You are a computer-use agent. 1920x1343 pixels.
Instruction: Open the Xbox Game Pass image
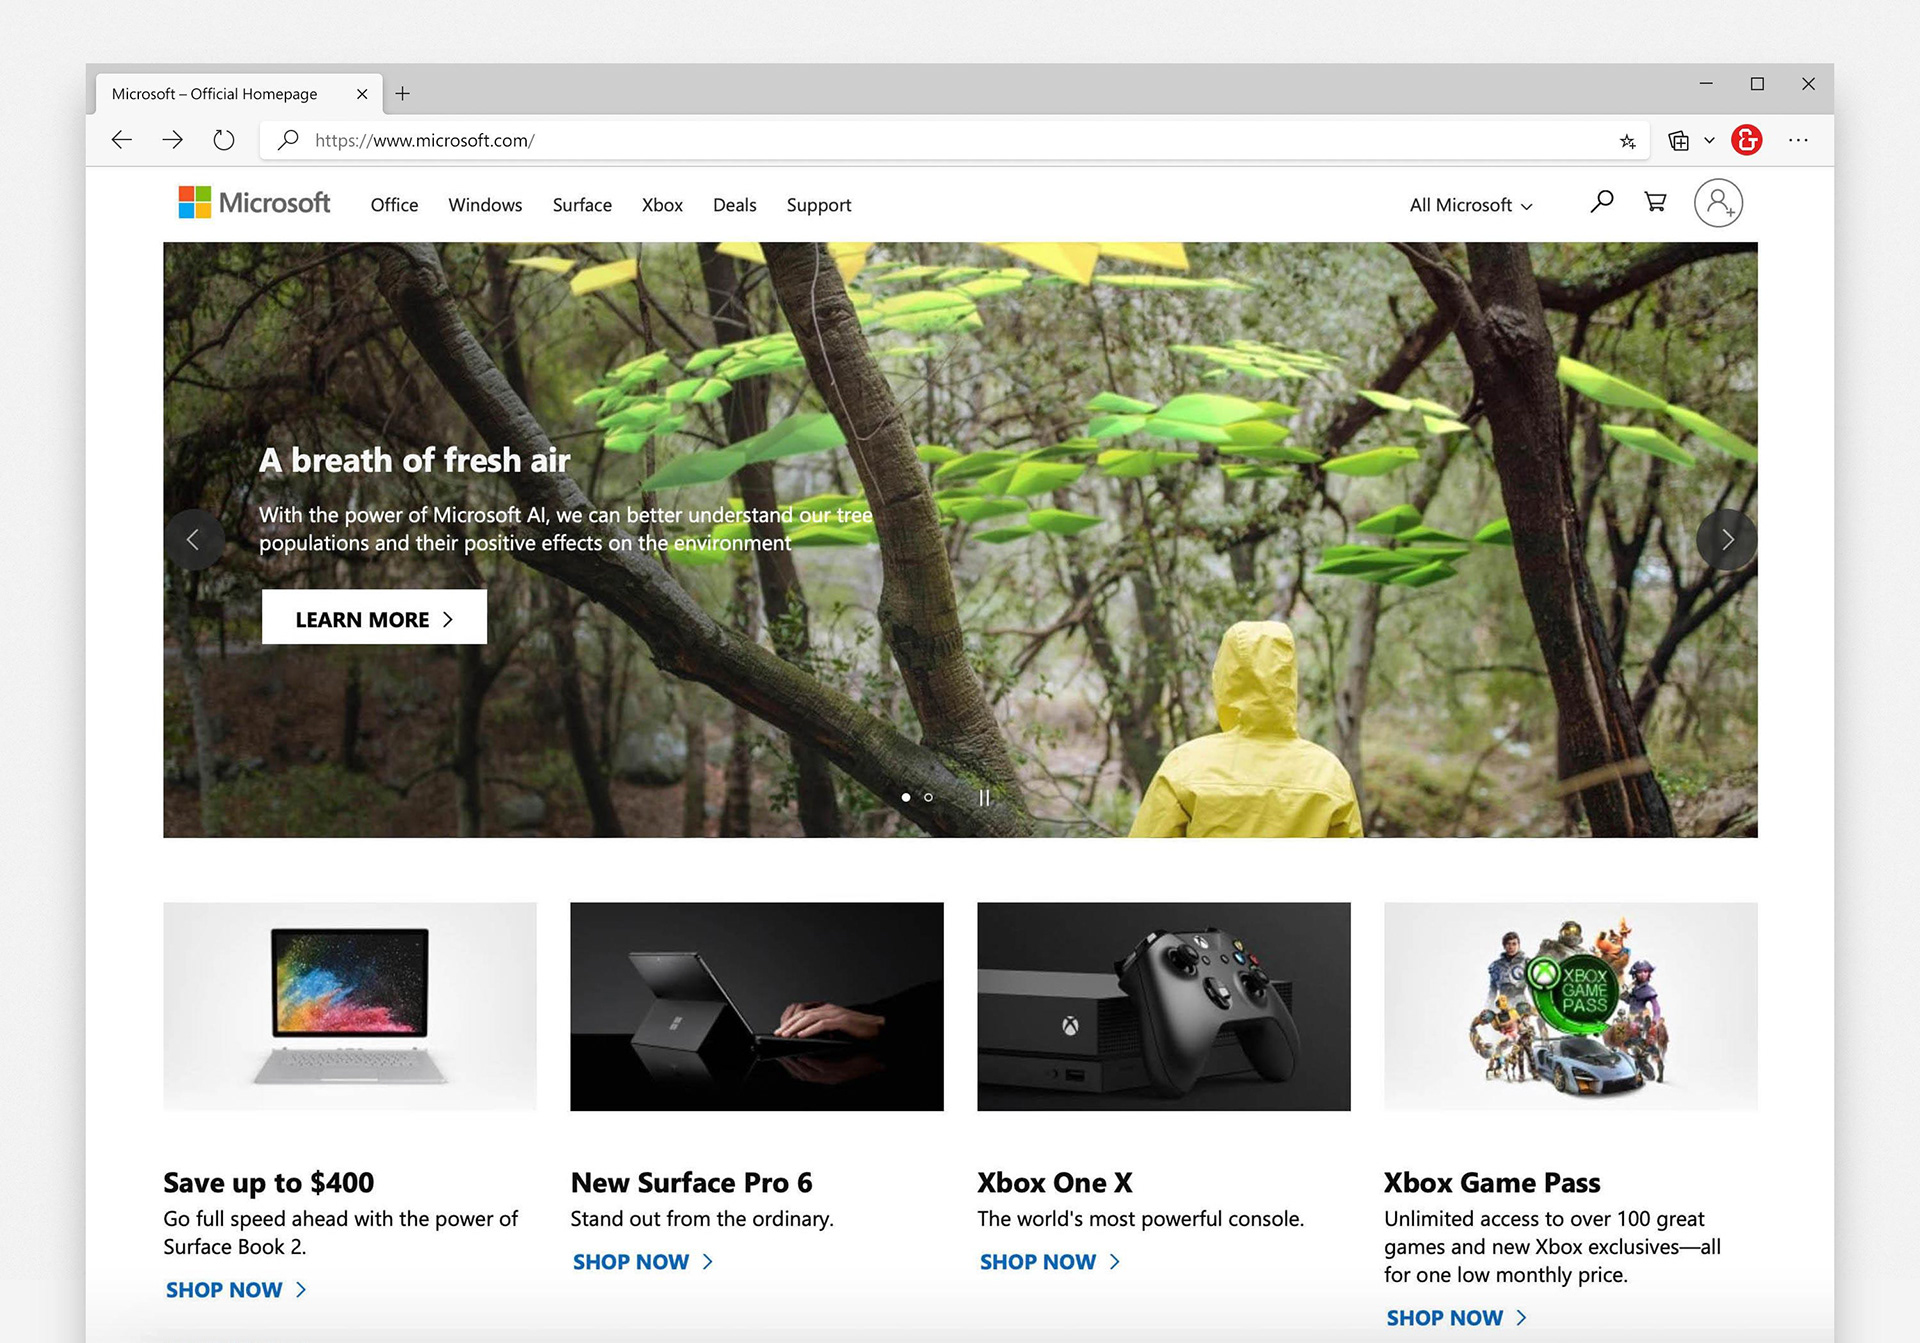pos(1571,1006)
